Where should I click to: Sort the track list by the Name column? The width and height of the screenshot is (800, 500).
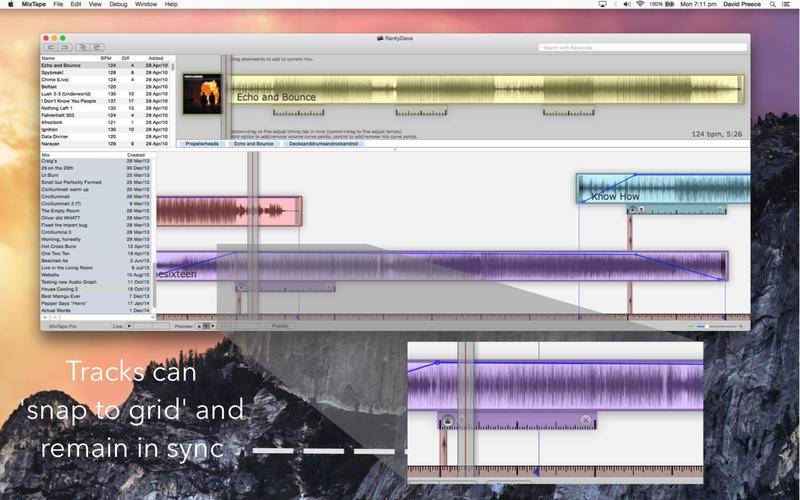click(48, 58)
